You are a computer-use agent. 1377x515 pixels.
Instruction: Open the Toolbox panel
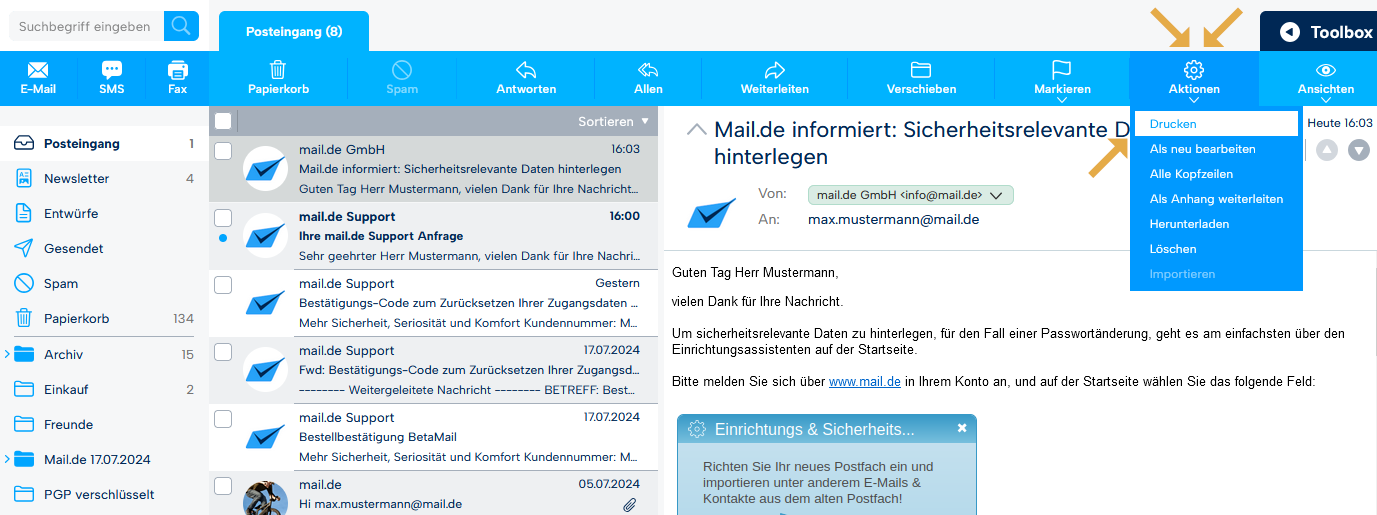pos(1318,32)
